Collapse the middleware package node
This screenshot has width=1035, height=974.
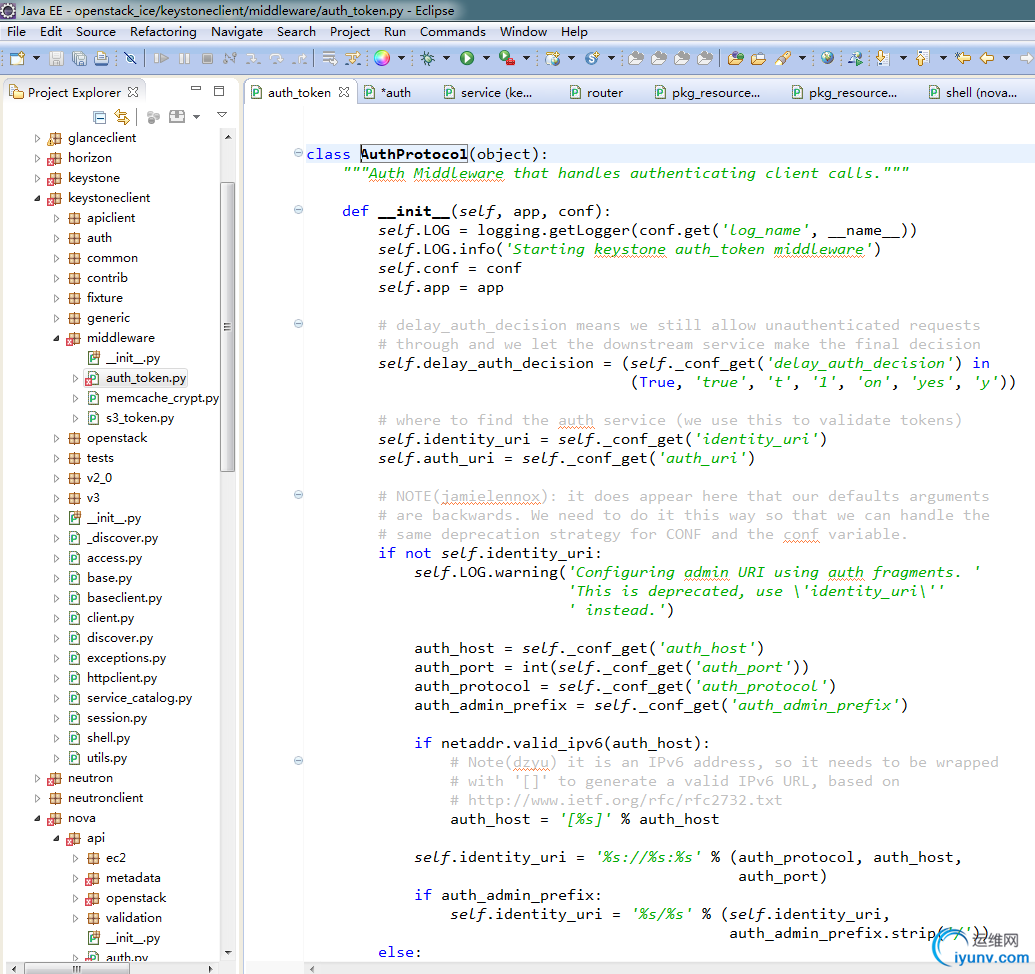[x=56, y=338]
